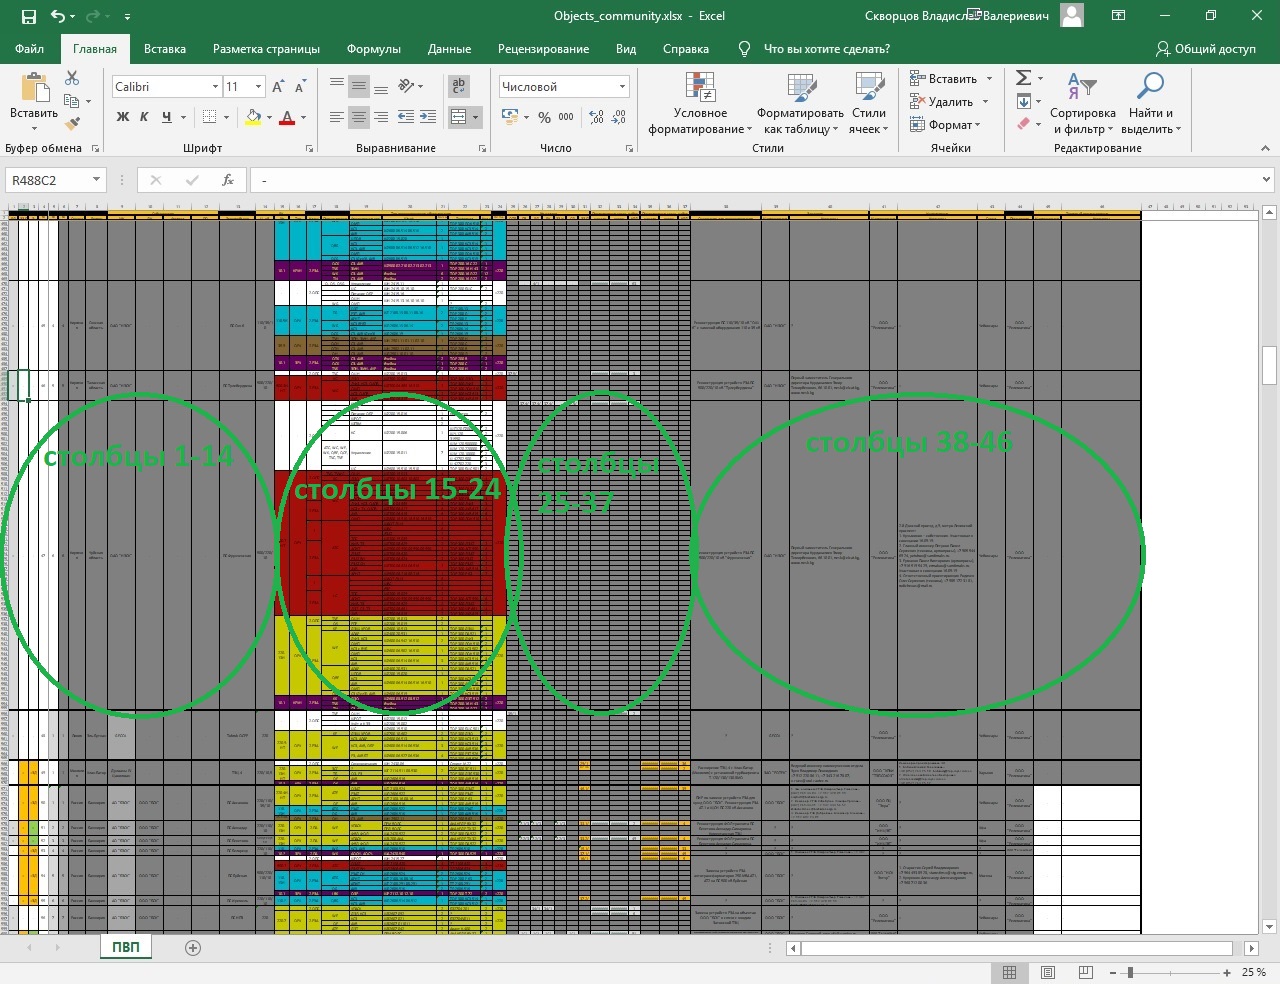Toggle center horizontal alignment
This screenshot has height=984, width=1280.
tap(359, 117)
